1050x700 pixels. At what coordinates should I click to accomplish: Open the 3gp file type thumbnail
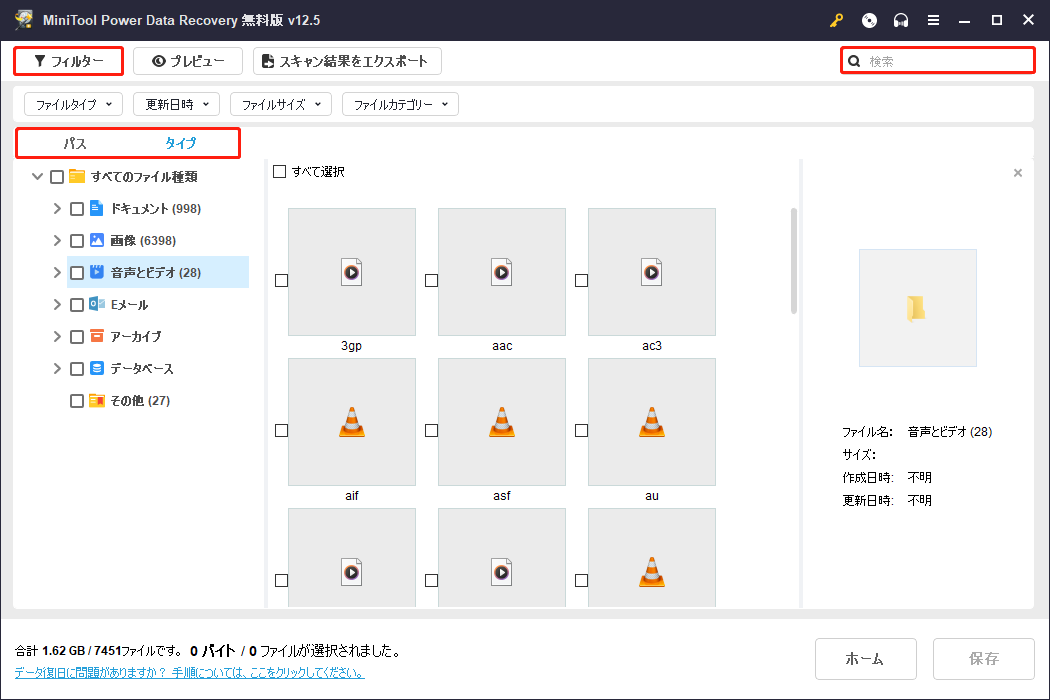pos(352,271)
